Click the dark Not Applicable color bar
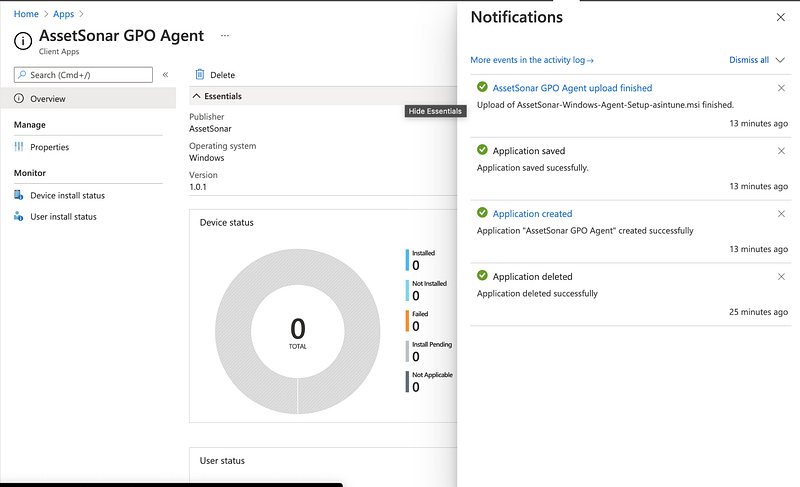Image resolution: width=800 pixels, height=487 pixels. (x=407, y=382)
